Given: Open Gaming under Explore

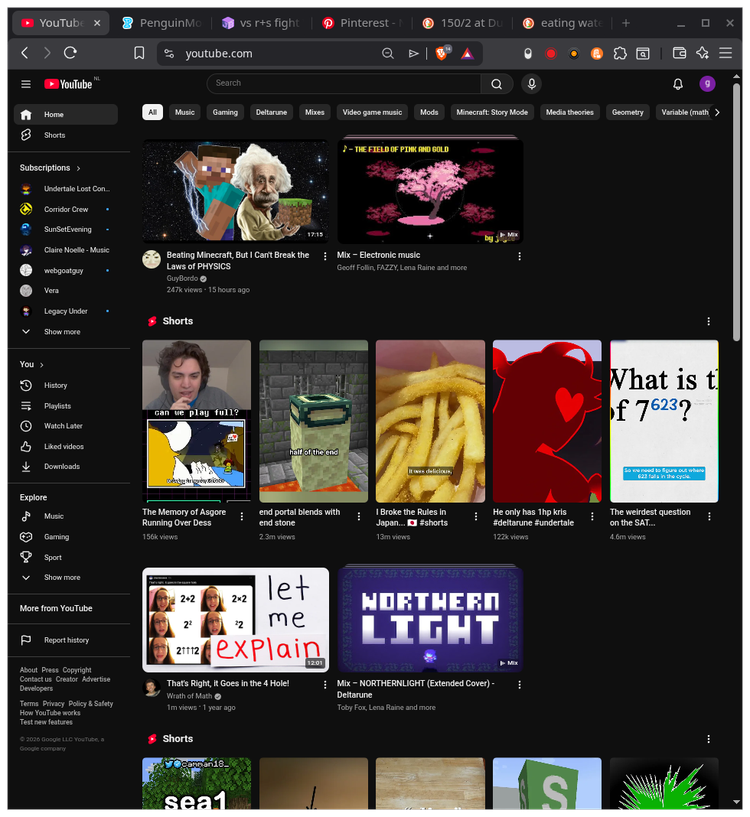Looking at the screenshot, I should [66, 537].
